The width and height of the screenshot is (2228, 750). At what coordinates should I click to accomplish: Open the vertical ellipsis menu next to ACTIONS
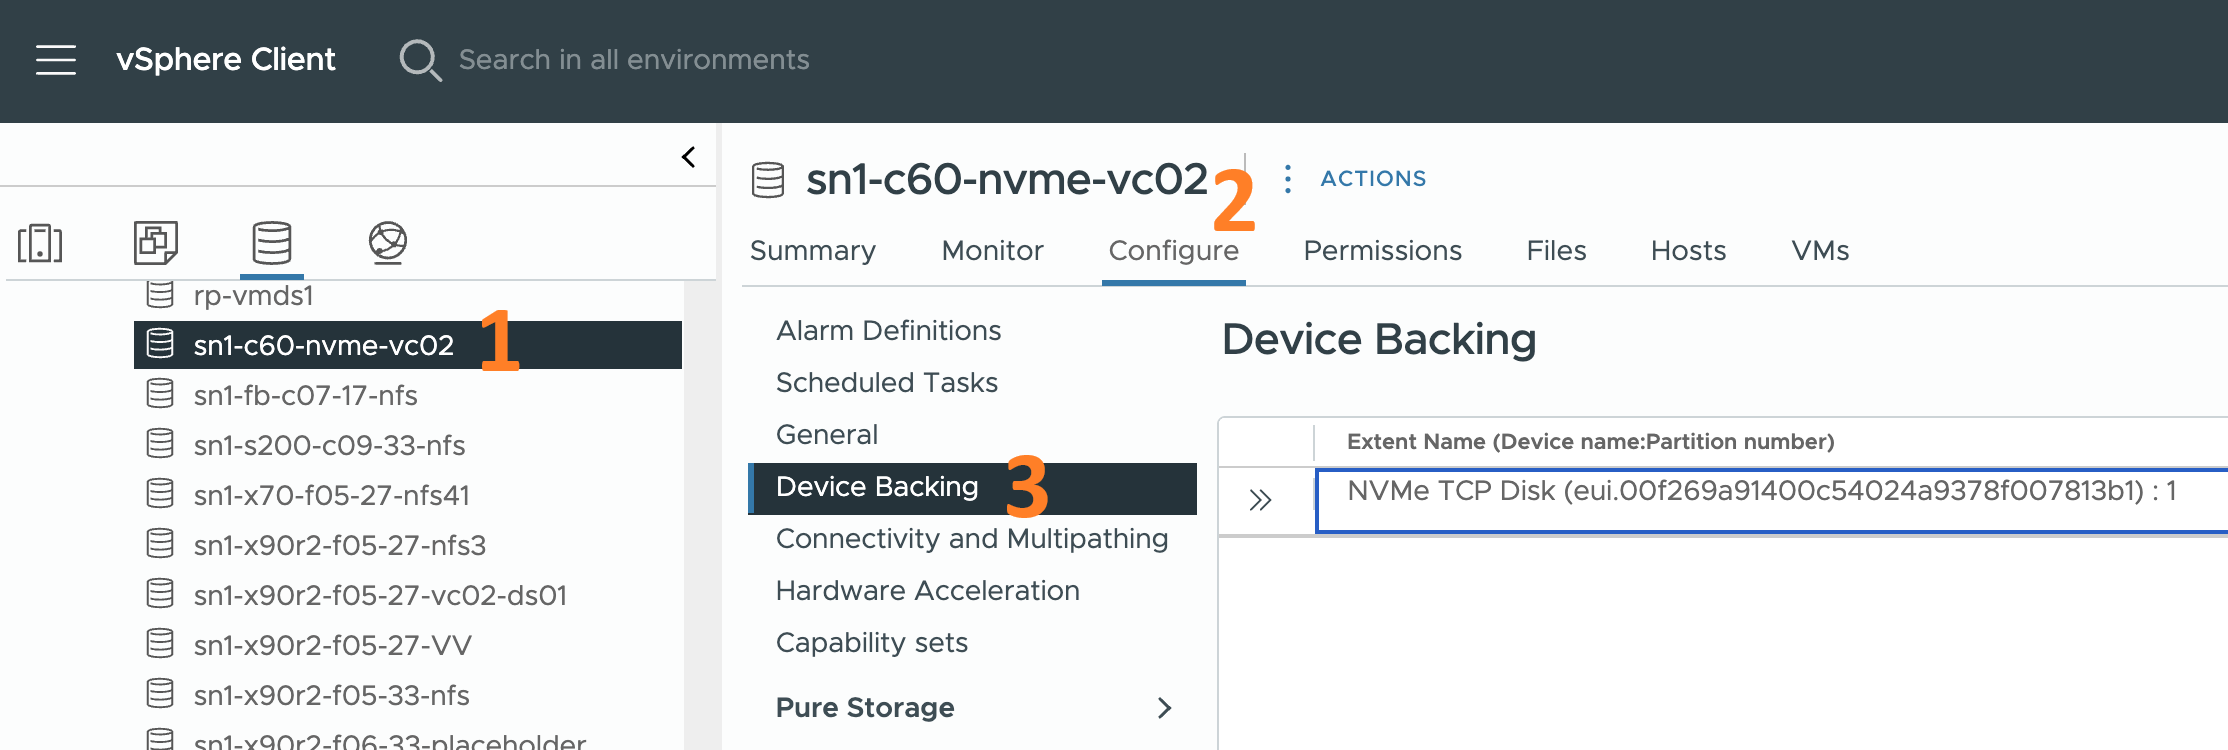1287,180
